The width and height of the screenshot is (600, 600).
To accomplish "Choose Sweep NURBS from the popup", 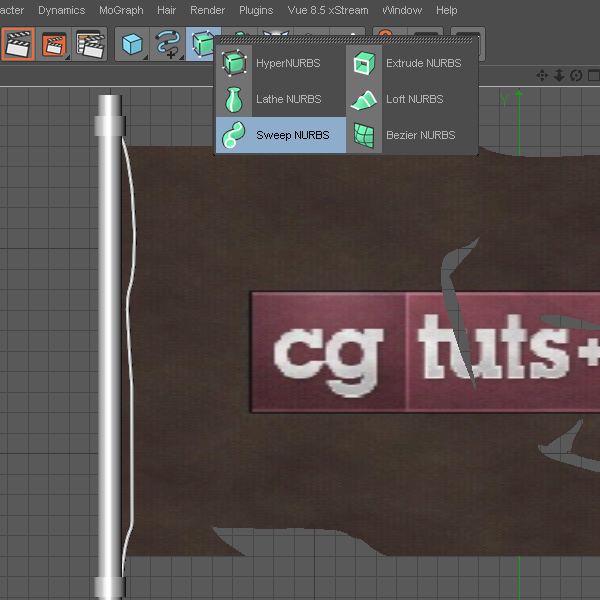I will point(281,135).
